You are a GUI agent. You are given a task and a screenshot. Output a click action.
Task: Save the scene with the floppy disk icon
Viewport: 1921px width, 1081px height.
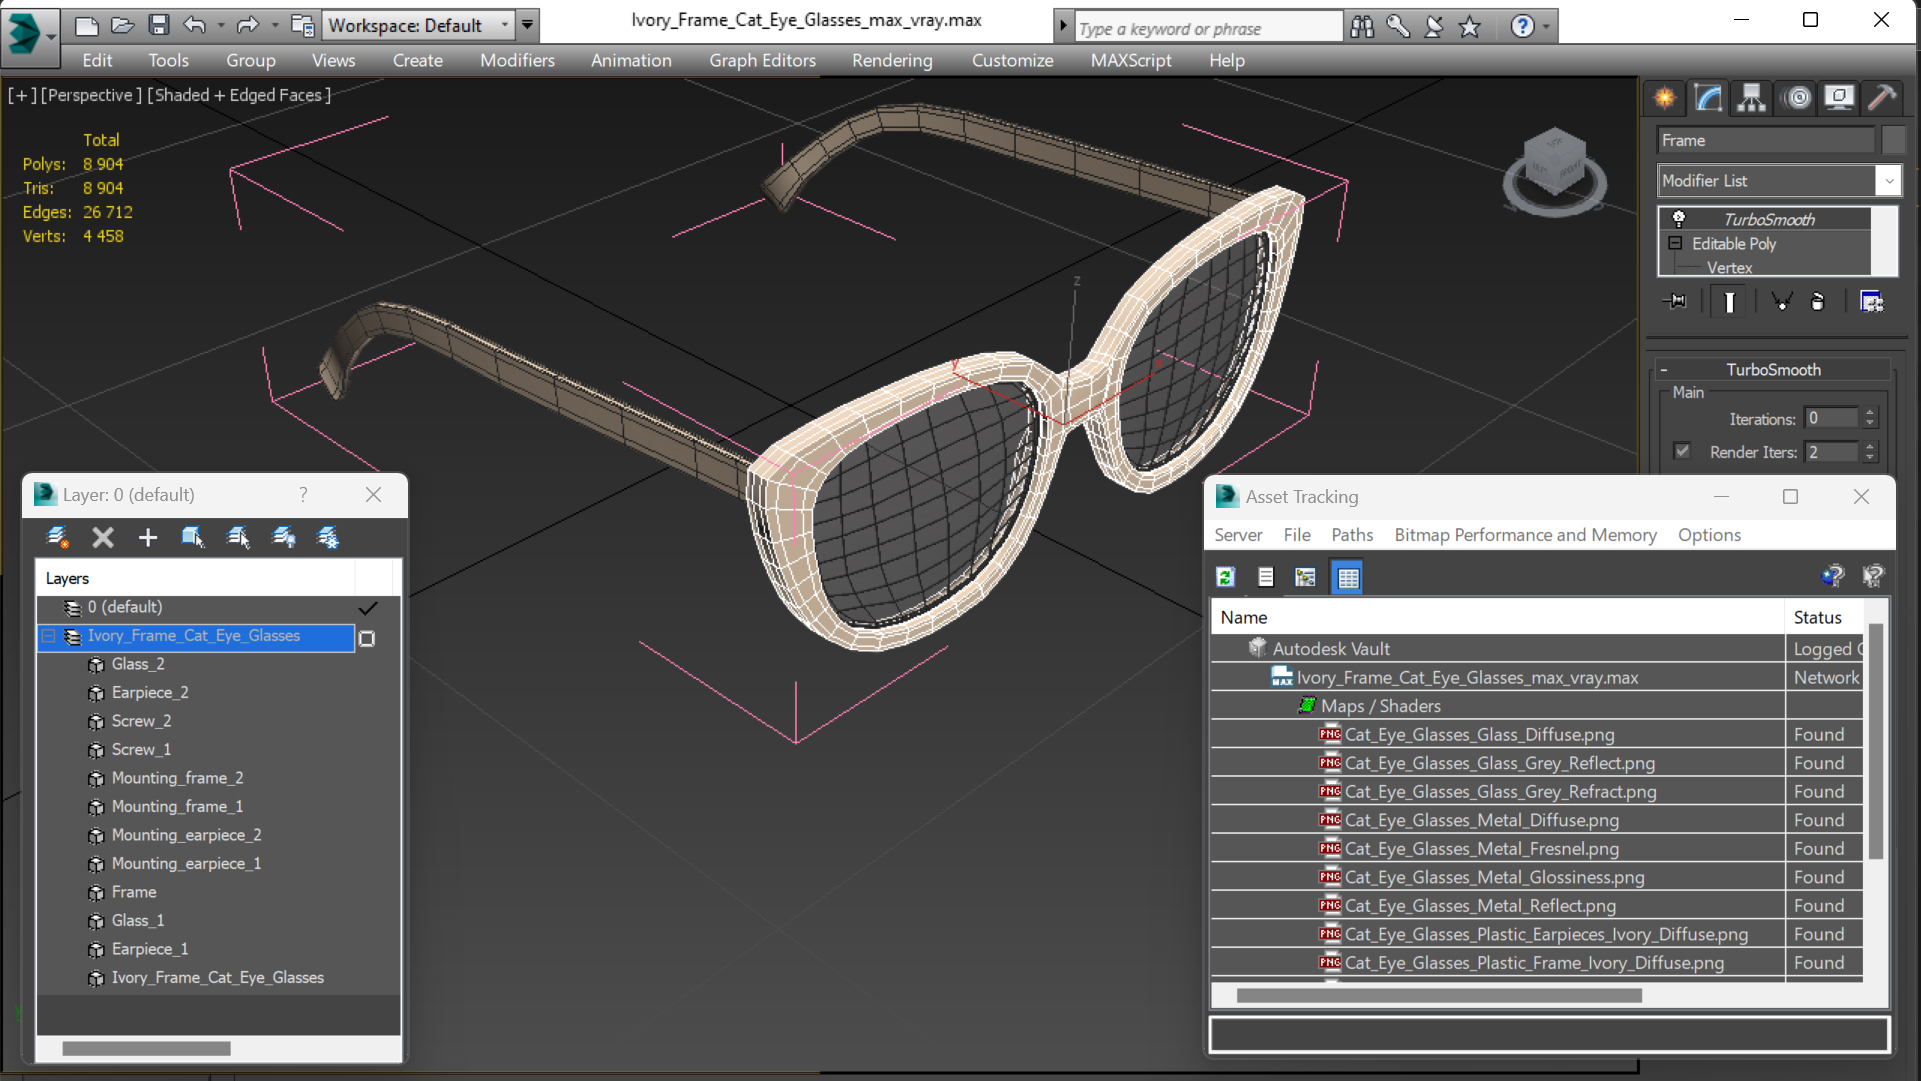click(x=158, y=25)
